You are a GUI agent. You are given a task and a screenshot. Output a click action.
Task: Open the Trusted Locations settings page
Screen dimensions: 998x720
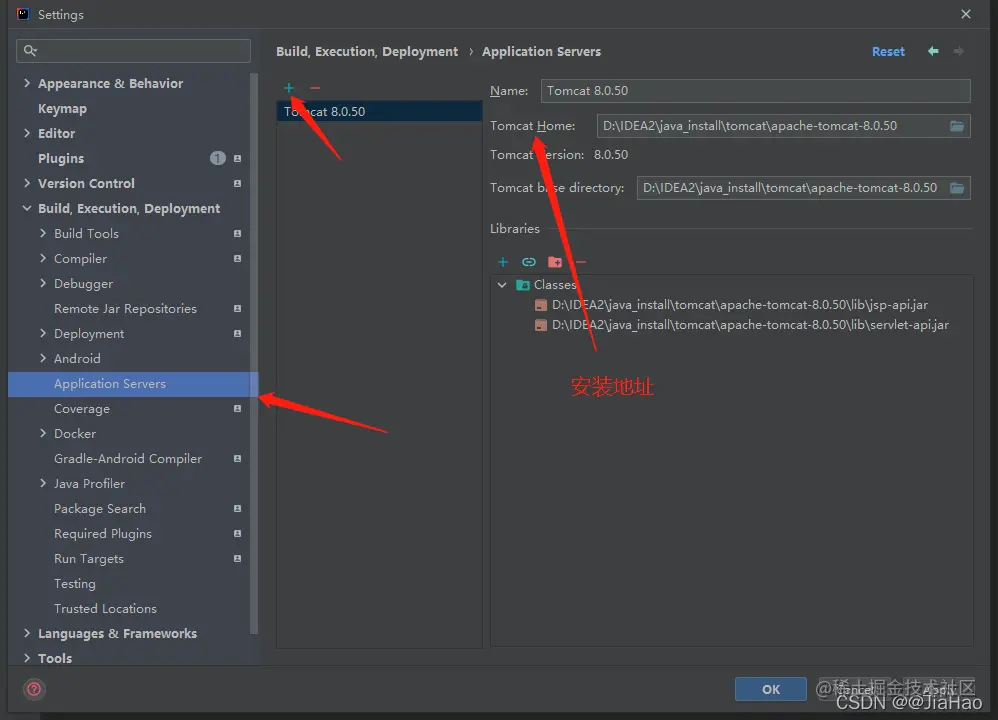click(106, 609)
